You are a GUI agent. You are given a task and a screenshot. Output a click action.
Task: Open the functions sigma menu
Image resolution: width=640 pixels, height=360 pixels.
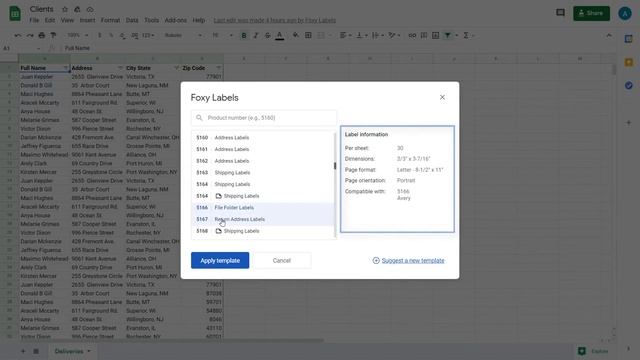pos(468,36)
